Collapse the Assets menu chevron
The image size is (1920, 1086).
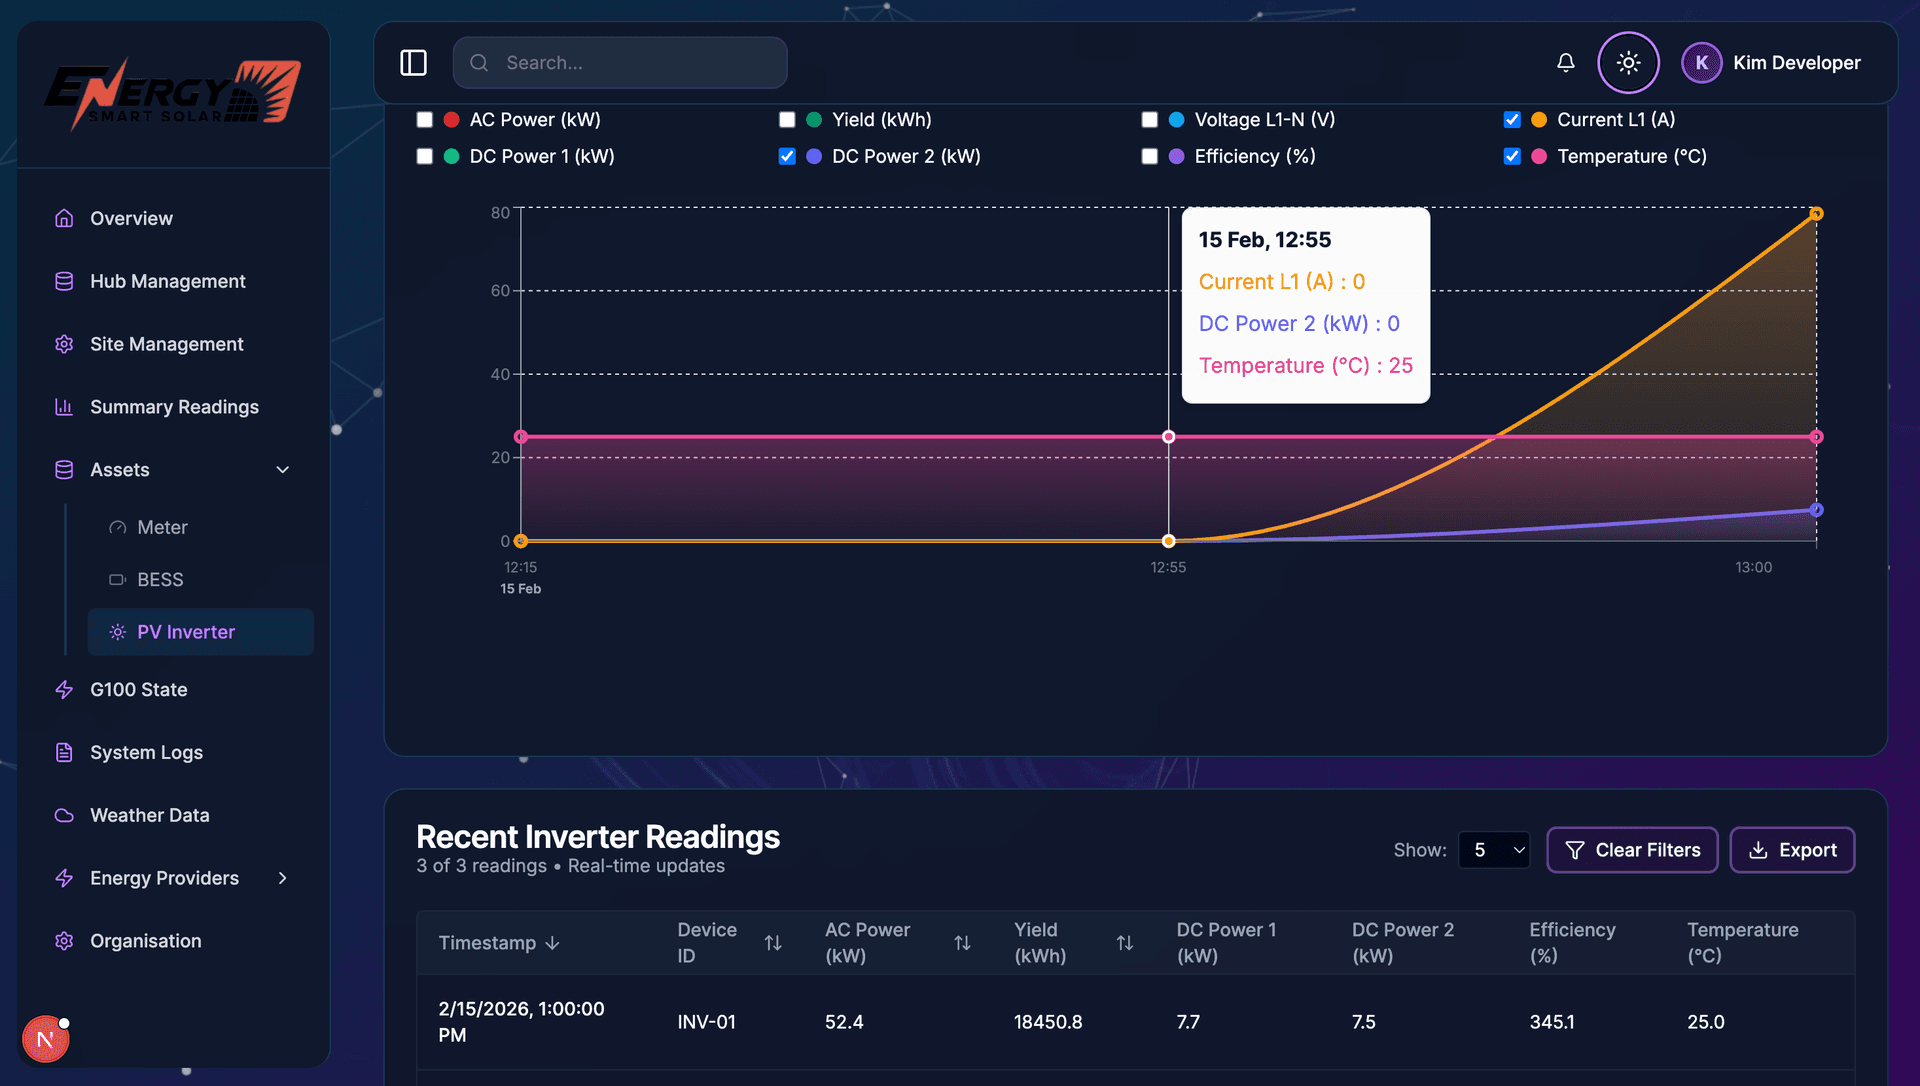click(283, 470)
